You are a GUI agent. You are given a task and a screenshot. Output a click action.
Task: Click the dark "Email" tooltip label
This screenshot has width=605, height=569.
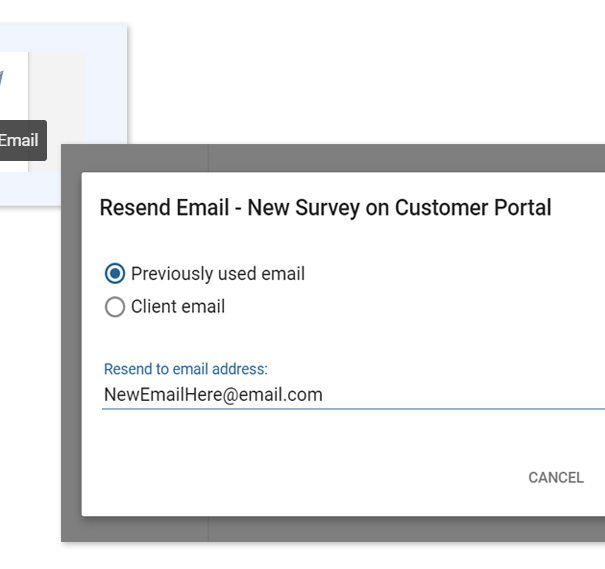coord(19,141)
